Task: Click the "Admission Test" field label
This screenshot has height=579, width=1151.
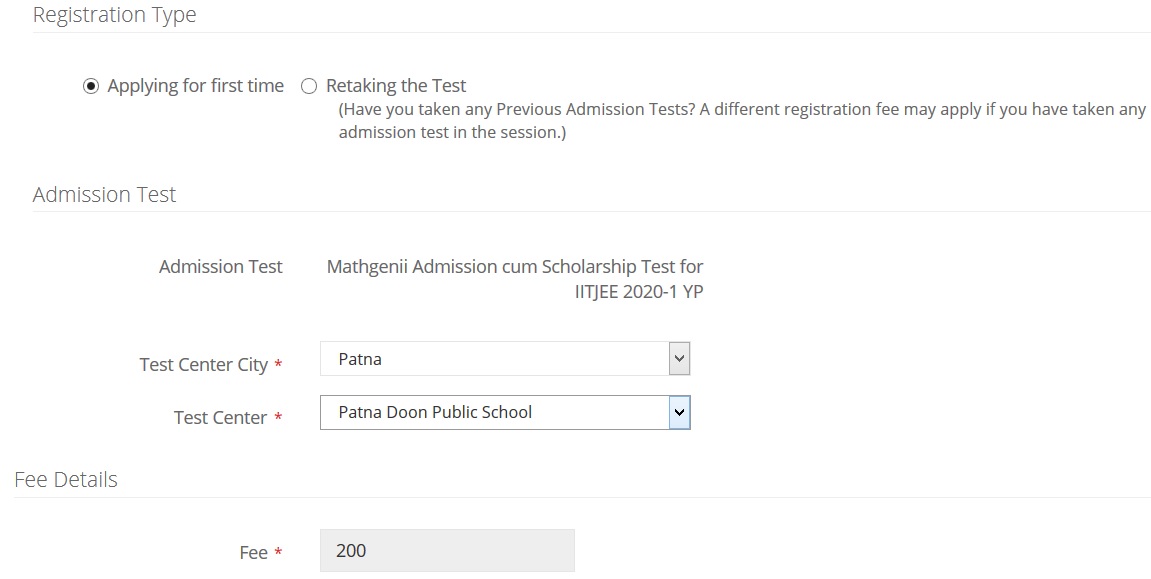Action: click(x=220, y=267)
